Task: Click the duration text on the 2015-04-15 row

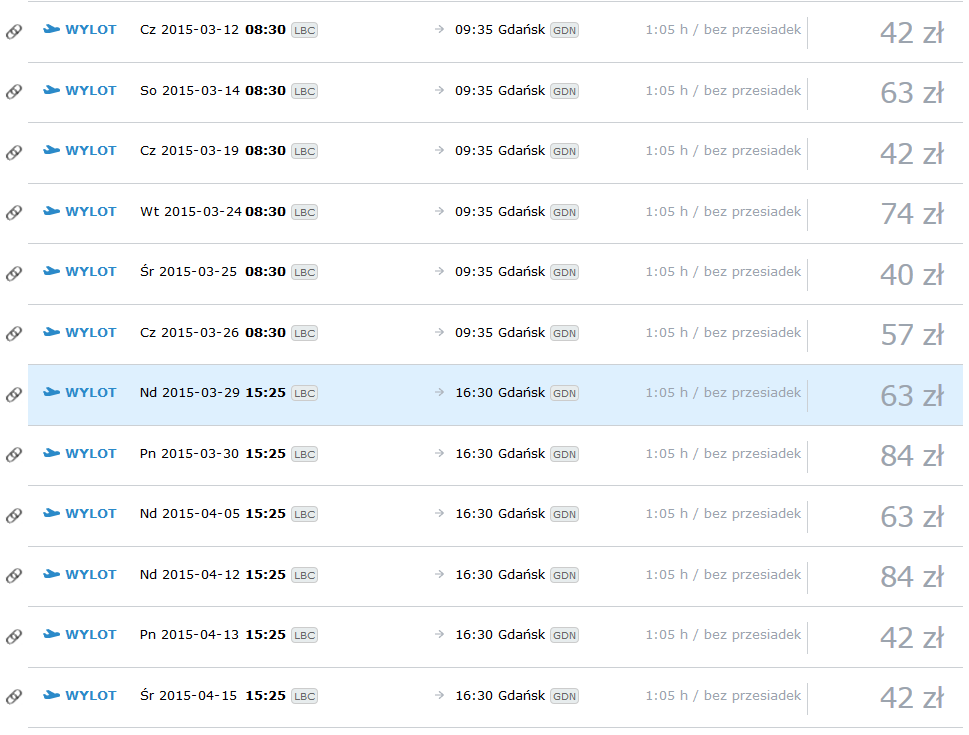Action: point(723,695)
